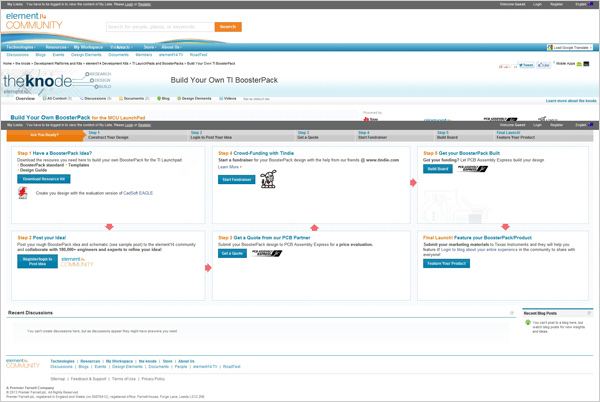Click the blue Get a Quote button
This screenshot has height=402, width=600.
coord(232,253)
